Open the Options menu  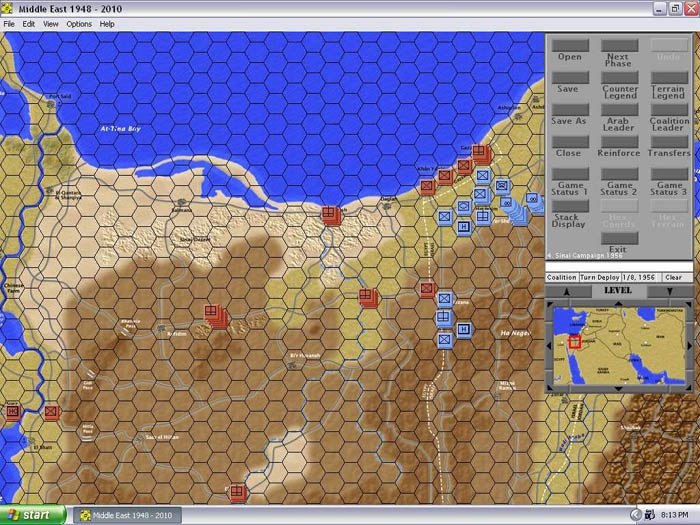tap(79, 24)
